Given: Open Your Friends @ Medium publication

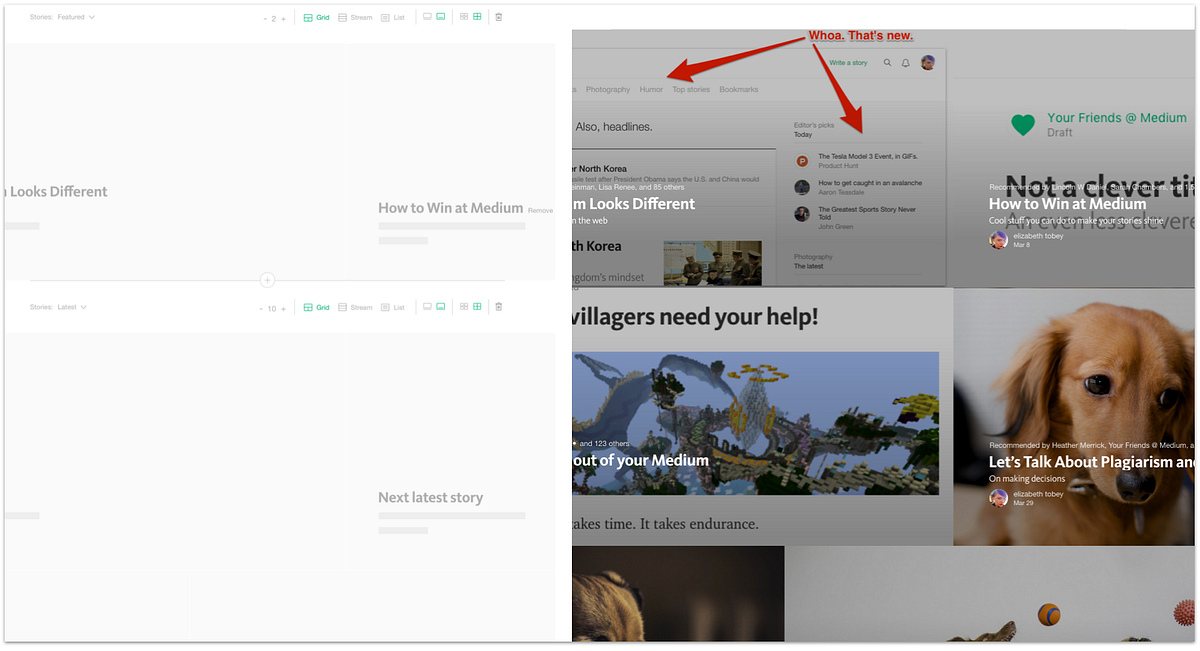Looking at the screenshot, I should (x=1117, y=117).
